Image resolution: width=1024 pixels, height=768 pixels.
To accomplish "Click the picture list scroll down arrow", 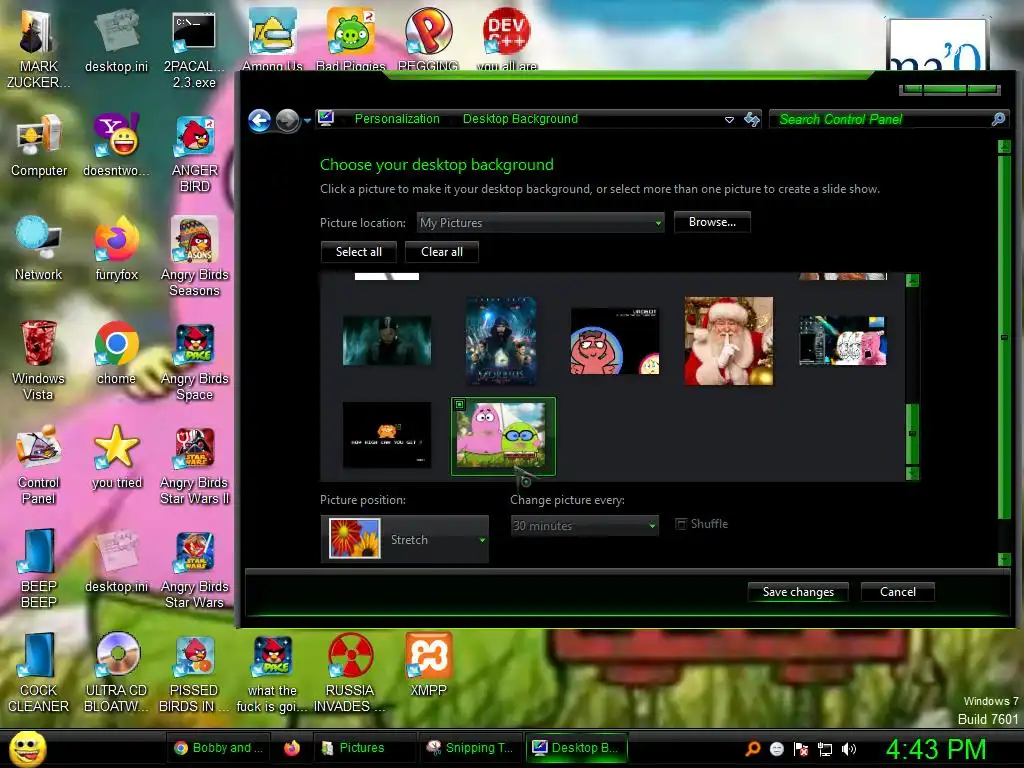I will [x=912, y=473].
